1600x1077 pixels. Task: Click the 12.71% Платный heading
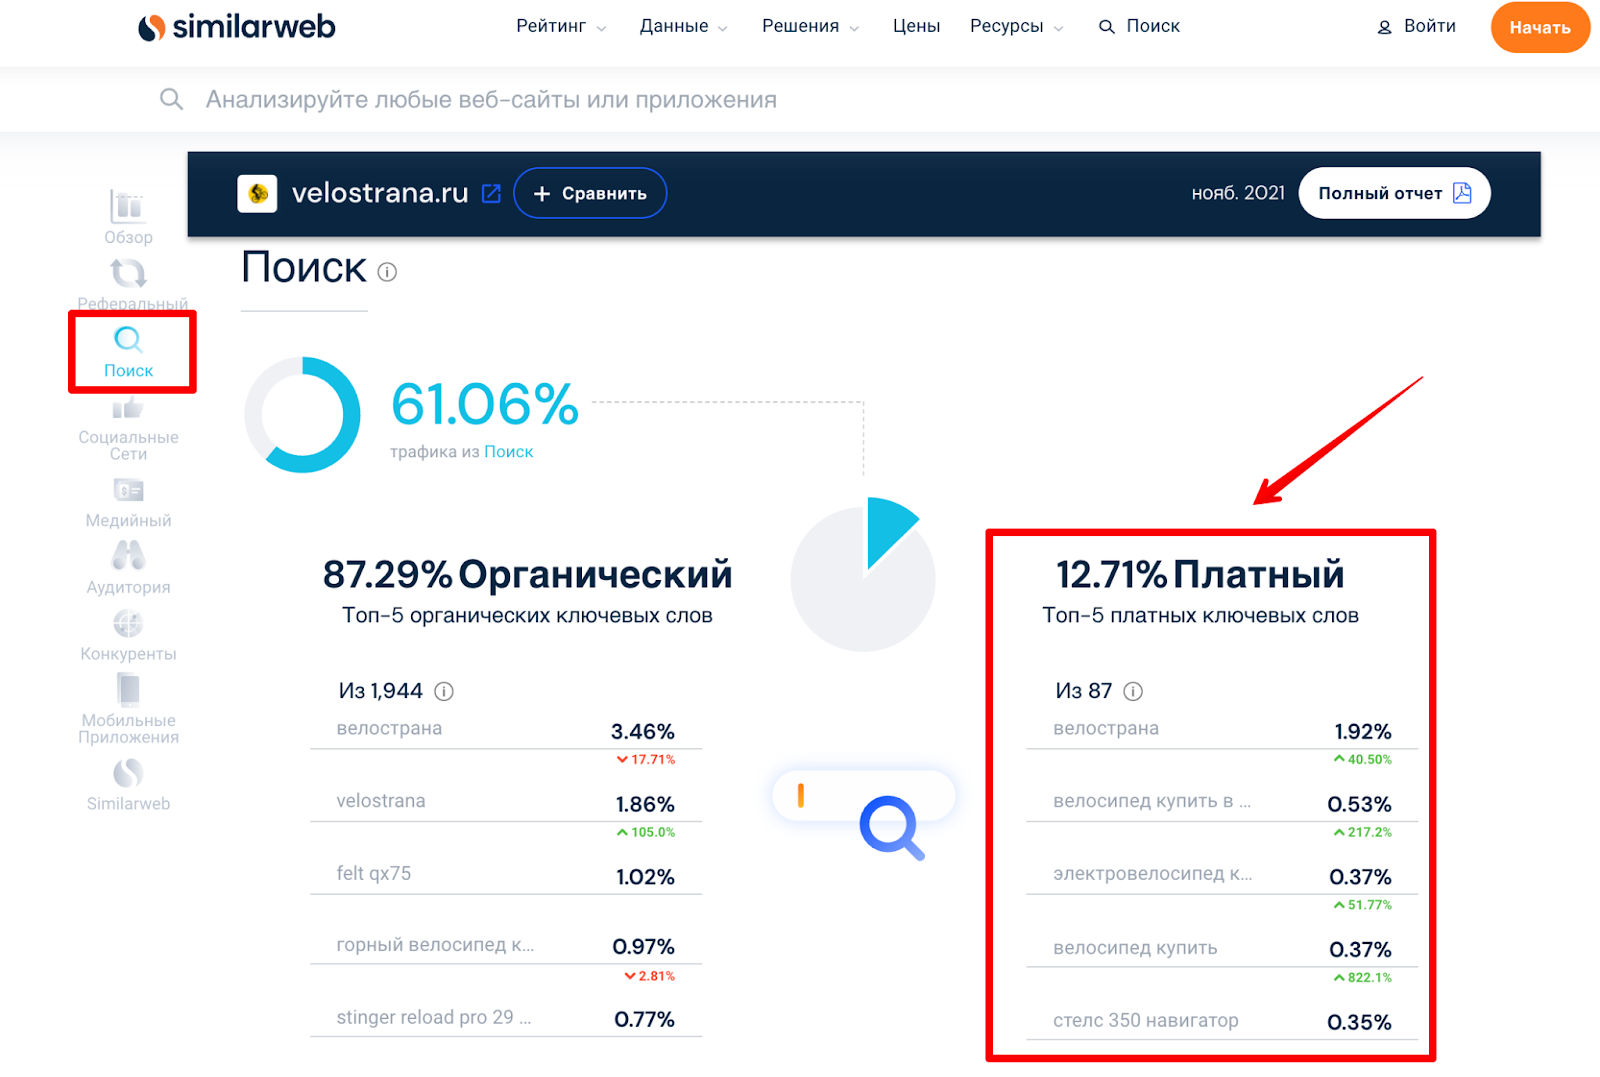(1200, 575)
